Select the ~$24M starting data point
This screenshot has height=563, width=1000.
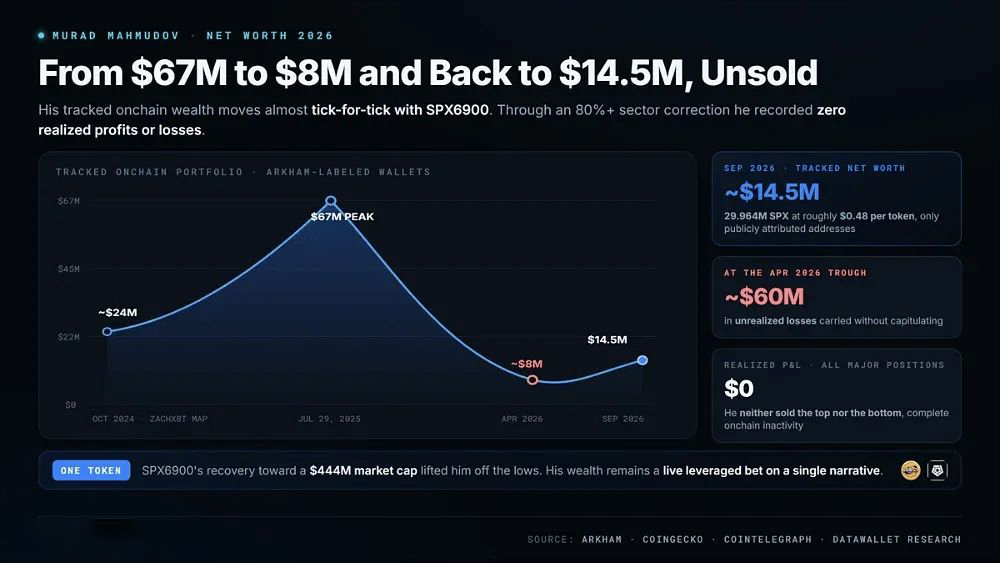point(107,332)
